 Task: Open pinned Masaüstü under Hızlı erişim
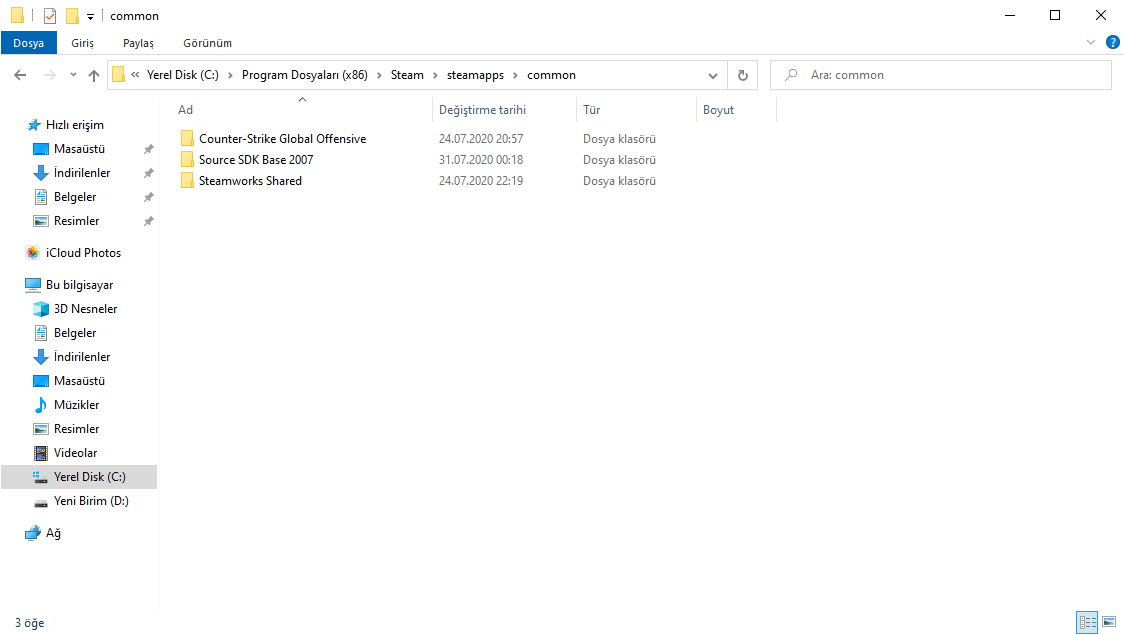(79, 149)
